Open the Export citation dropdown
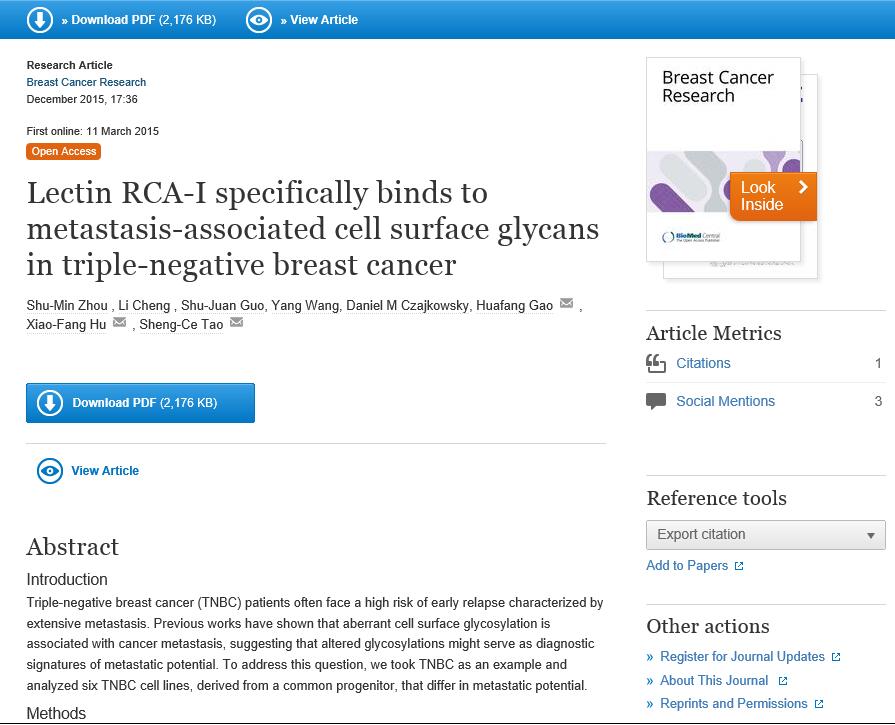This screenshot has height=725, width=895. [765, 535]
